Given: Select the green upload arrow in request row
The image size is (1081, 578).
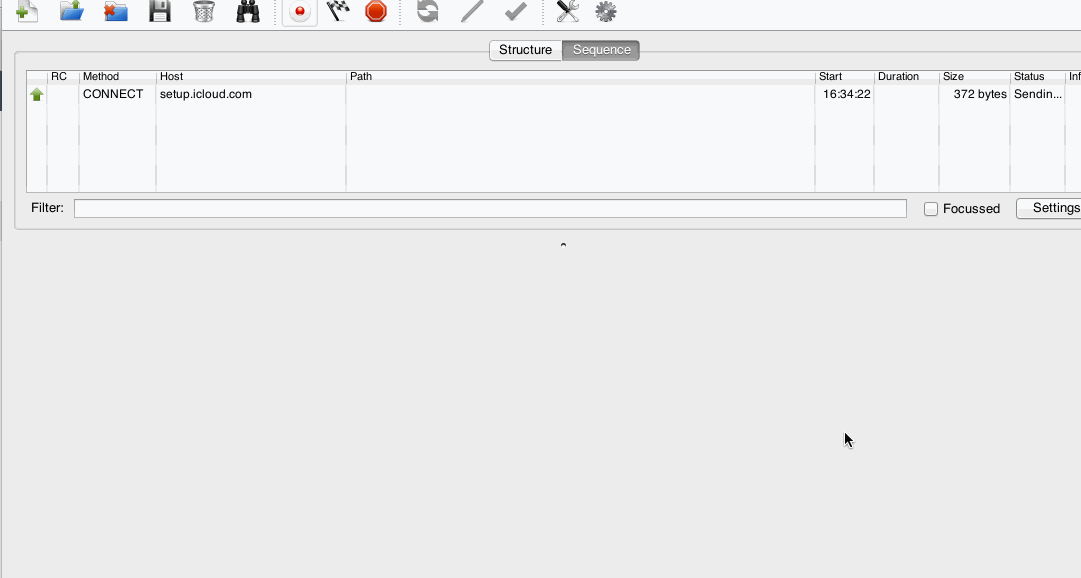Looking at the screenshot, I should 37,94.
